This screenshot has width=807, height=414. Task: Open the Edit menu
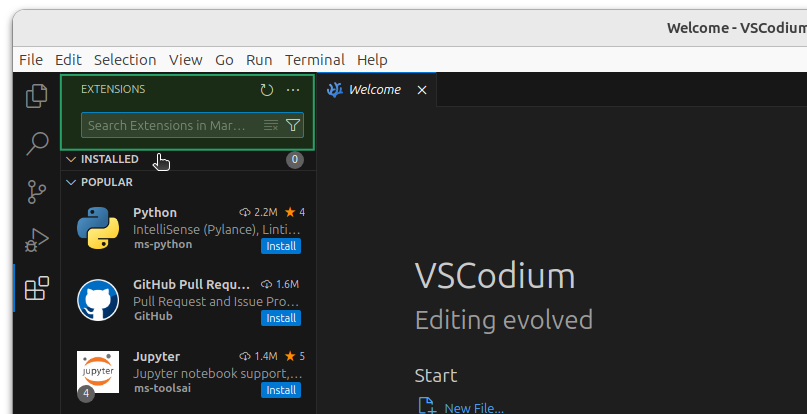click(68, 60)
